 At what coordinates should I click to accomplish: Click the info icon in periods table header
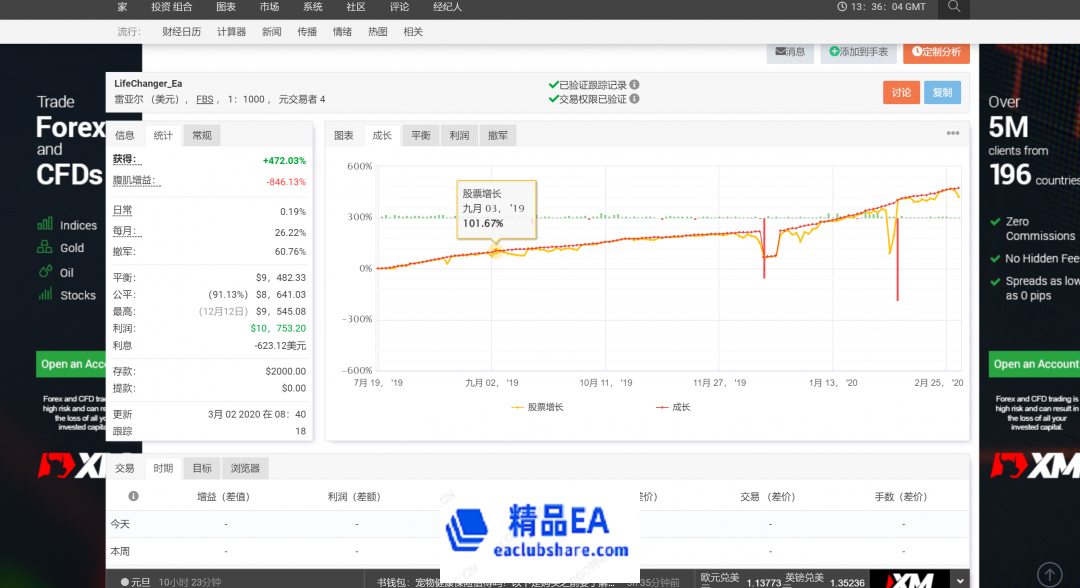pos(133,496)
